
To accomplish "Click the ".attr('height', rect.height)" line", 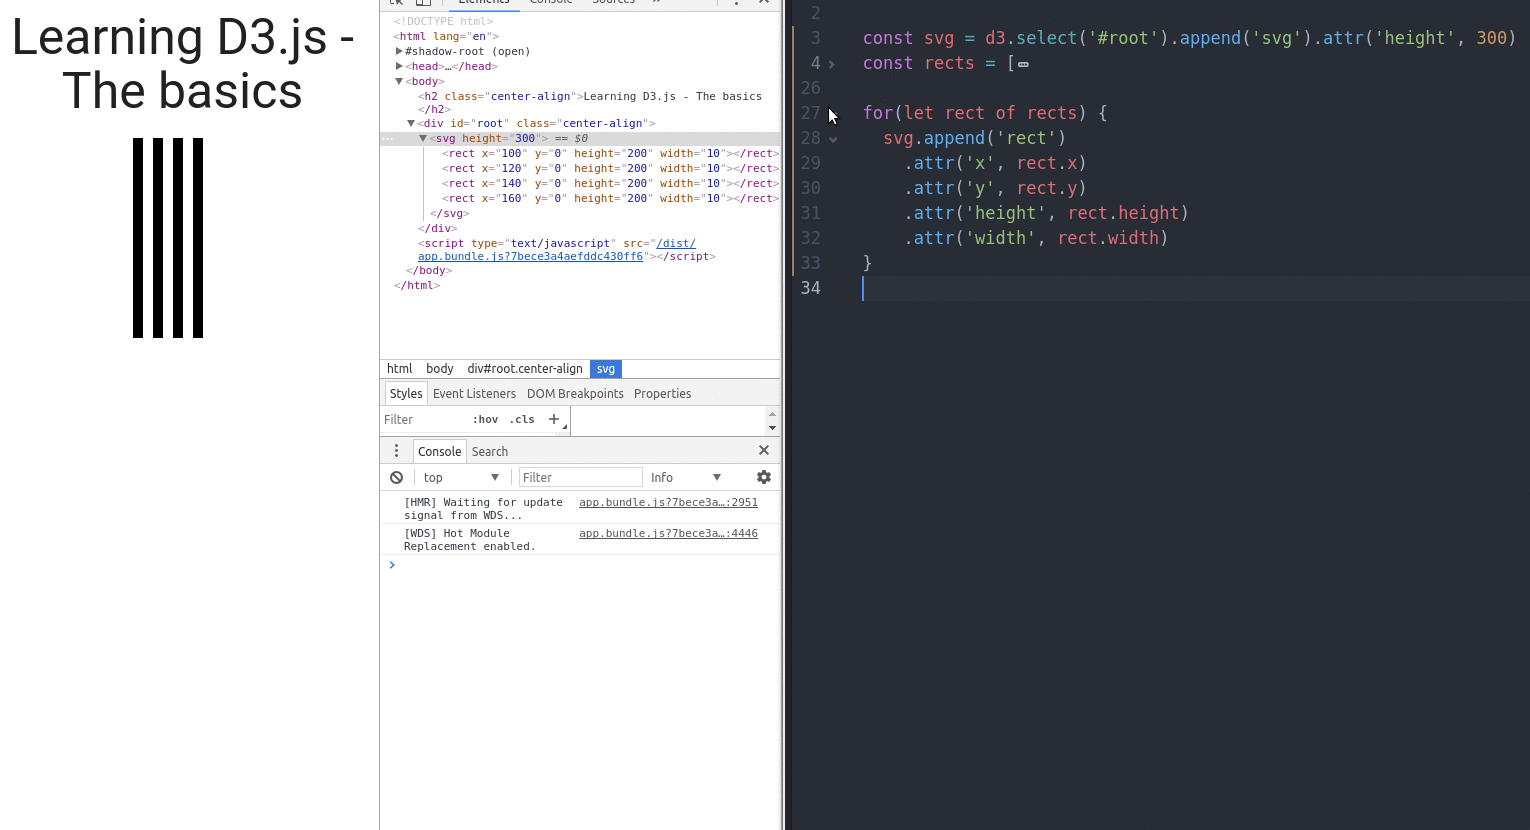I will [x=1046, y=213].
